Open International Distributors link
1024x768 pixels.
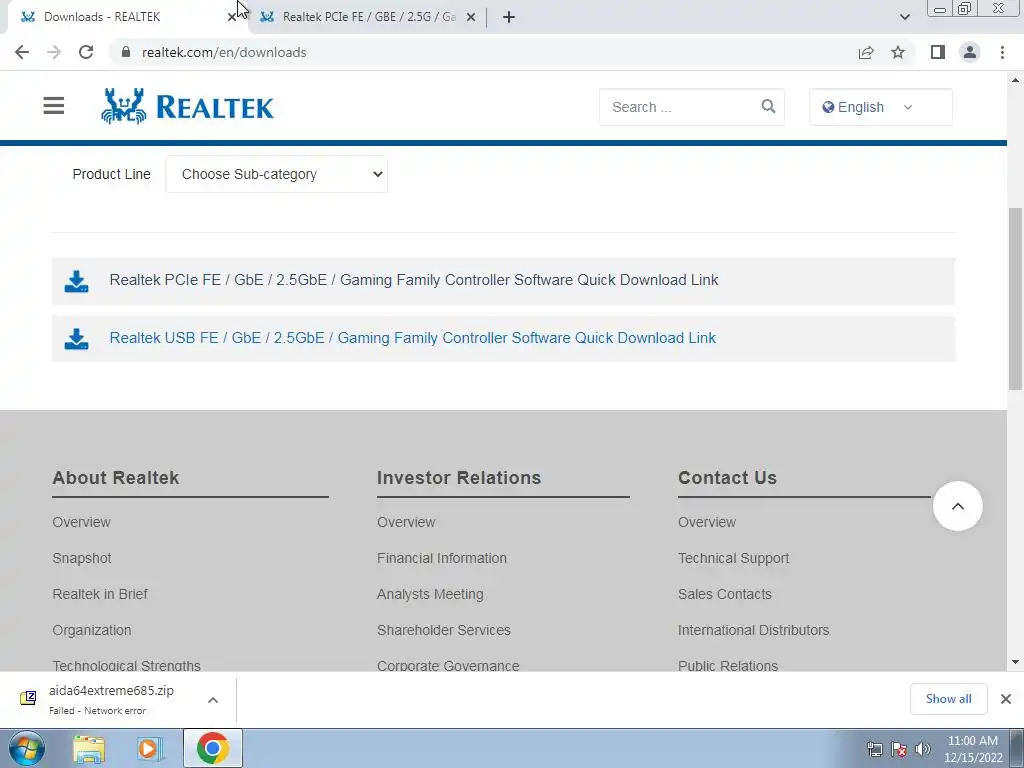[754, 630]
